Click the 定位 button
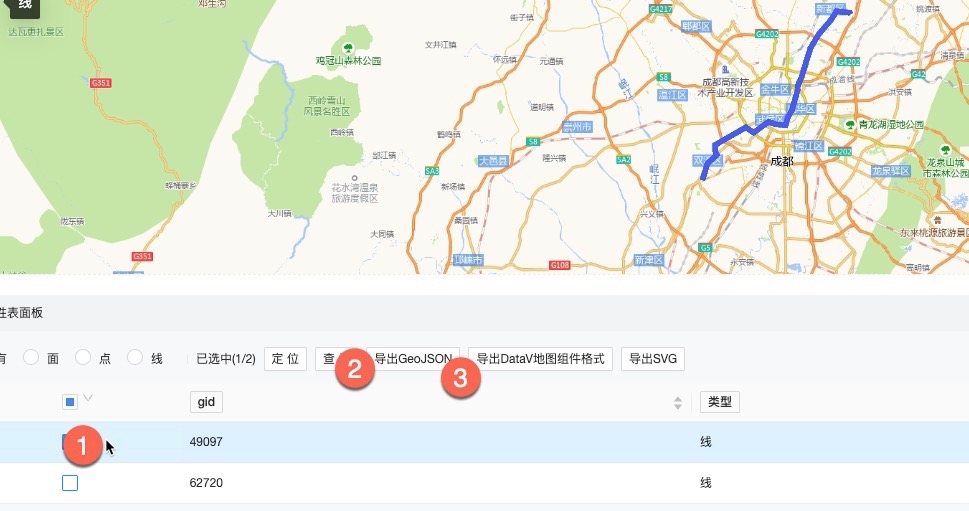 (286, 358)
